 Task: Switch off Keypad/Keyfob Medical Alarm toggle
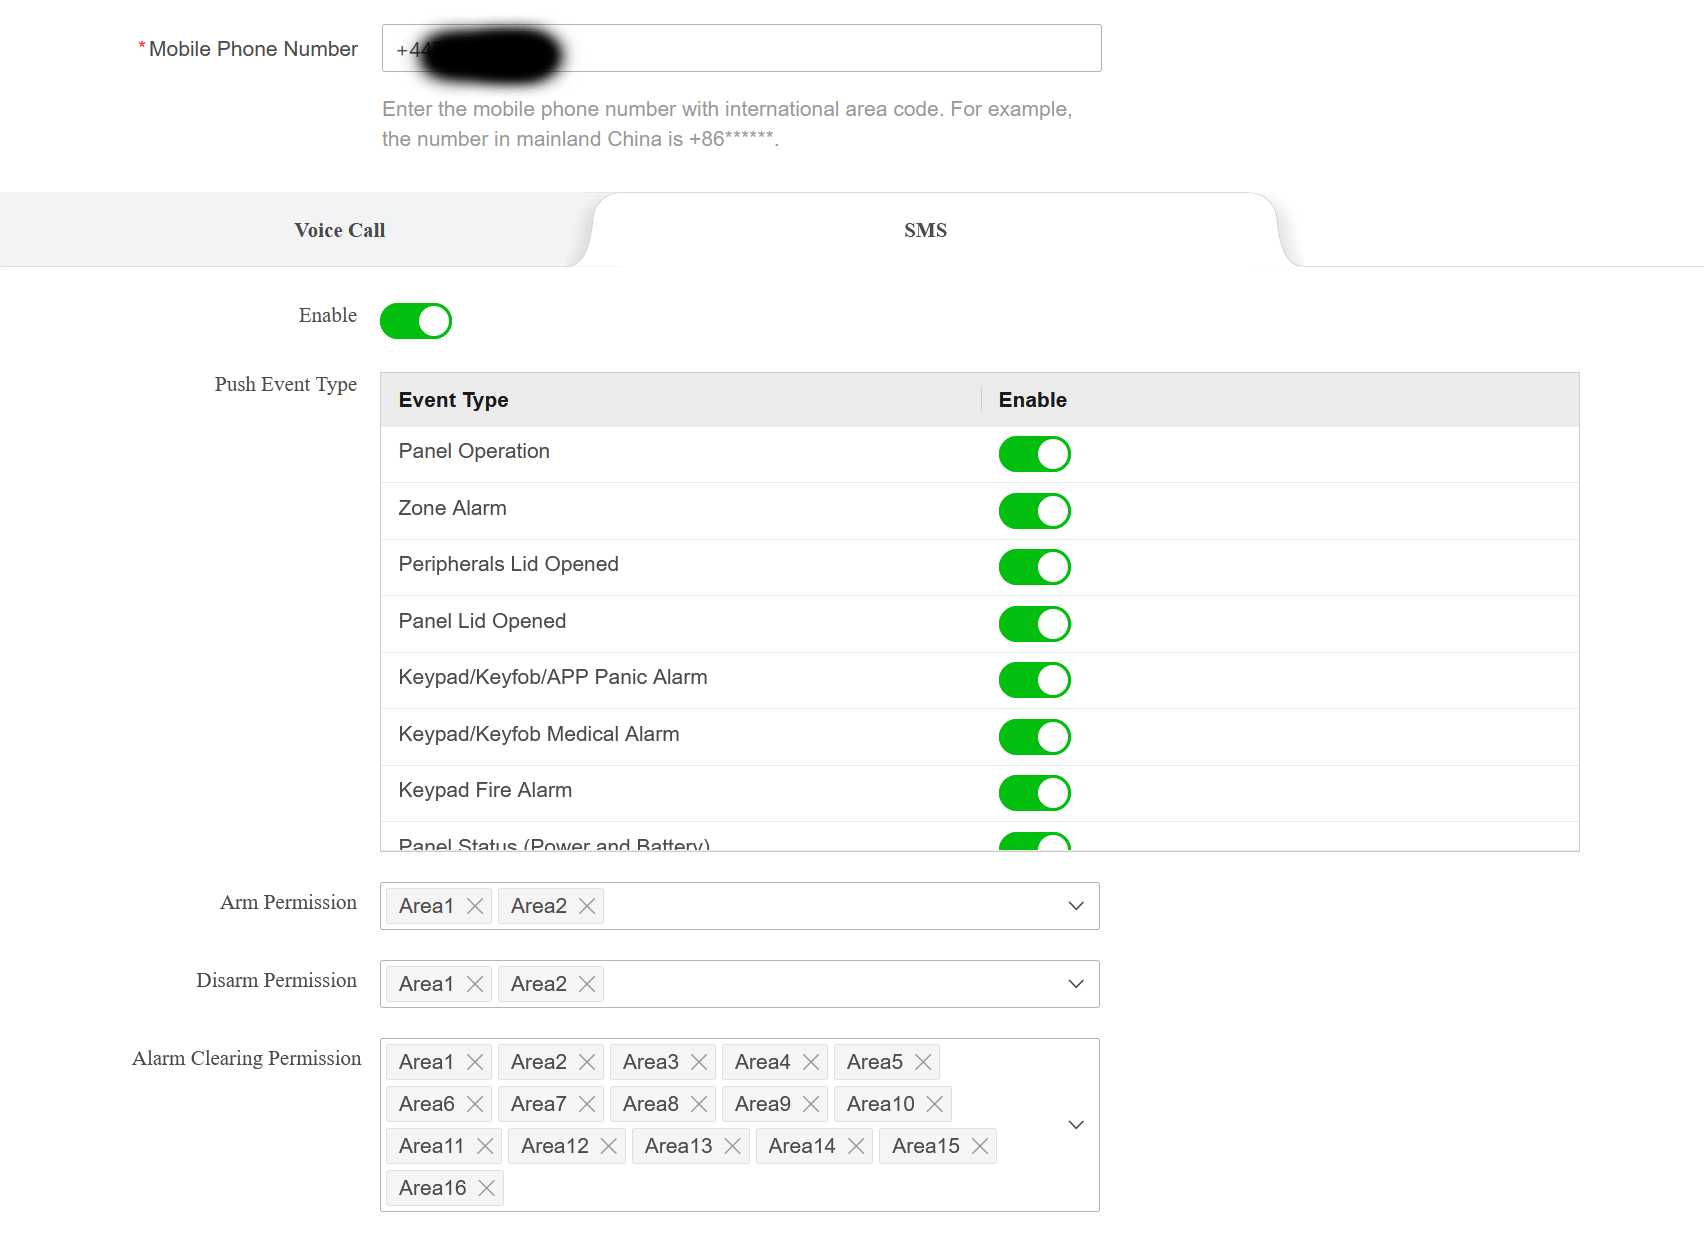click(1034, 737)
